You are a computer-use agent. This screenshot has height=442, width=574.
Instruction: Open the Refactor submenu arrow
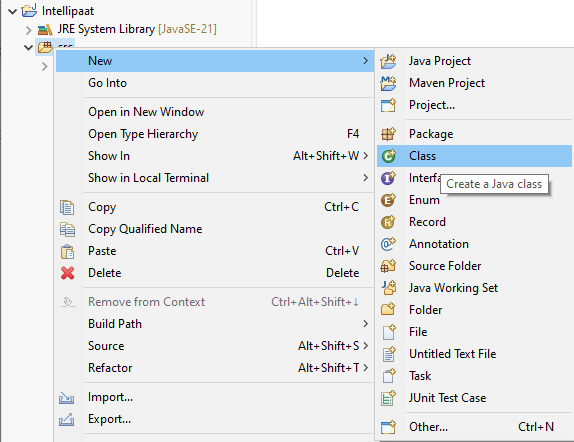(365, 368)
